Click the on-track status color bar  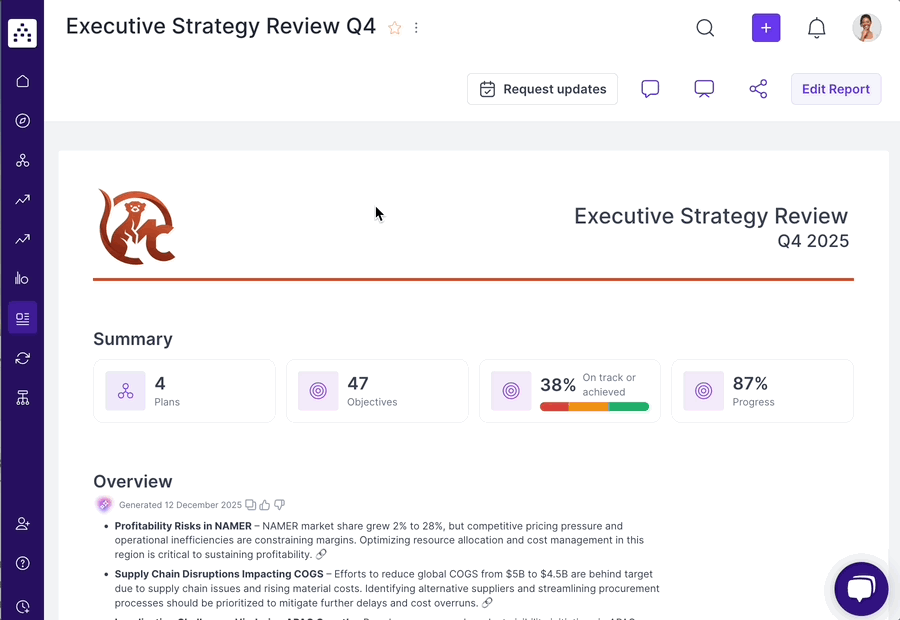click(594, 407)
